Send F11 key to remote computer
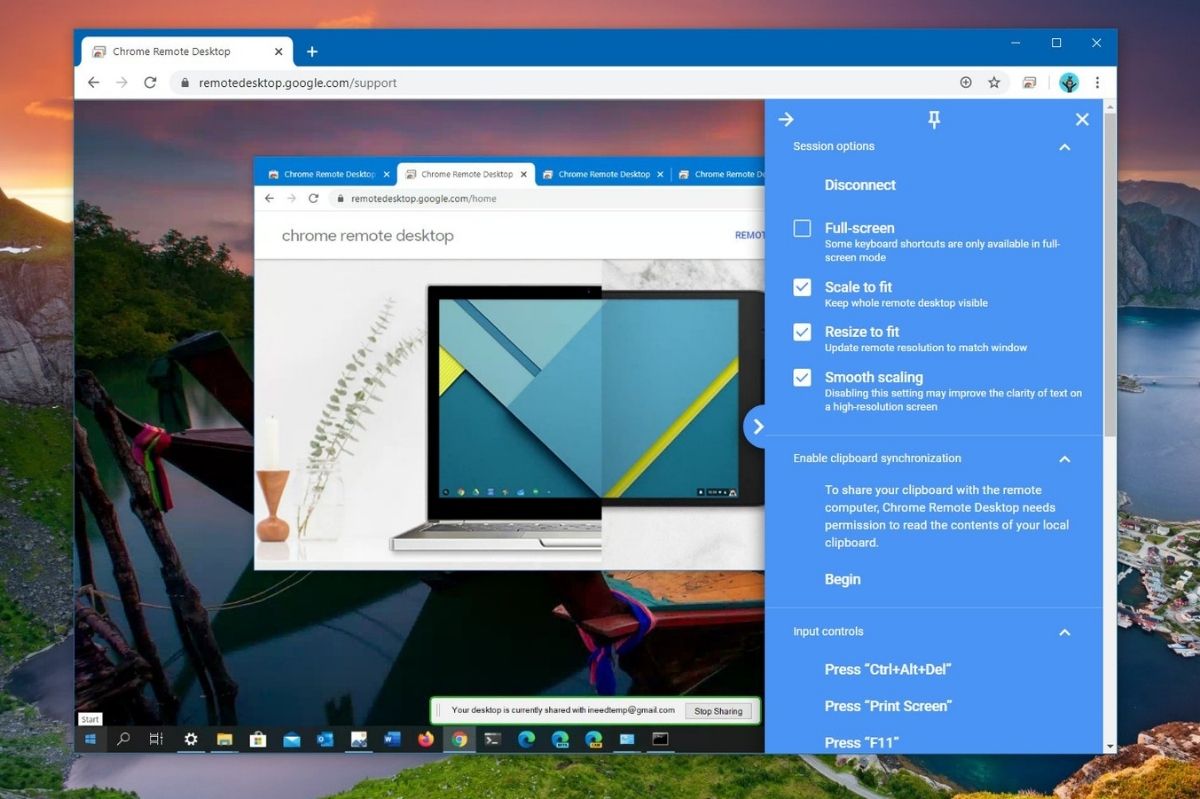The height and width of the screenshot is (799, 1200). click(x=861, y=743)
